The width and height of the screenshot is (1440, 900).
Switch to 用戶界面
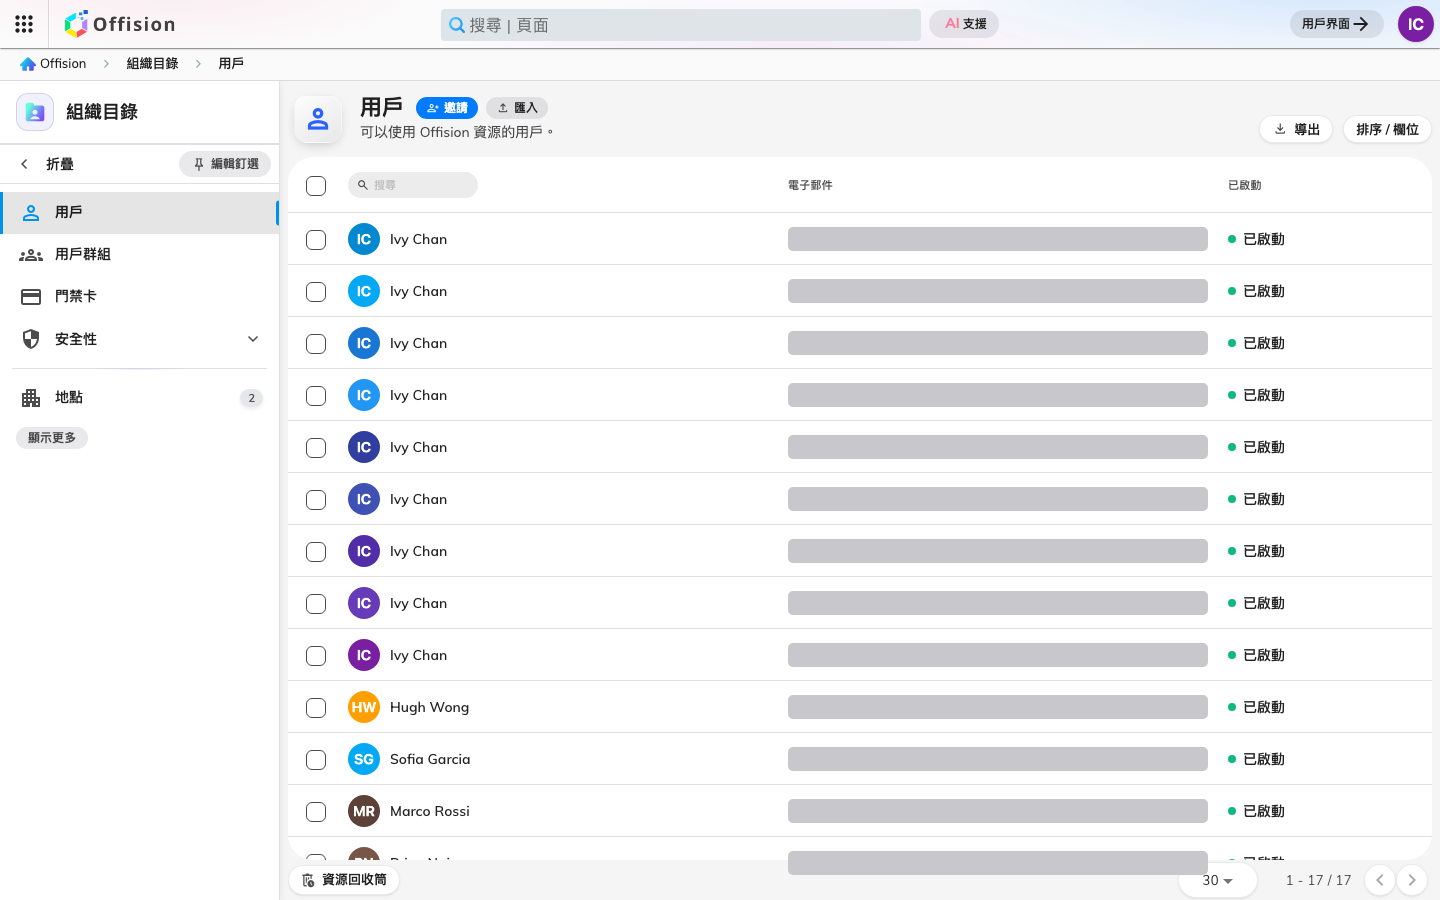point(1336,24)
